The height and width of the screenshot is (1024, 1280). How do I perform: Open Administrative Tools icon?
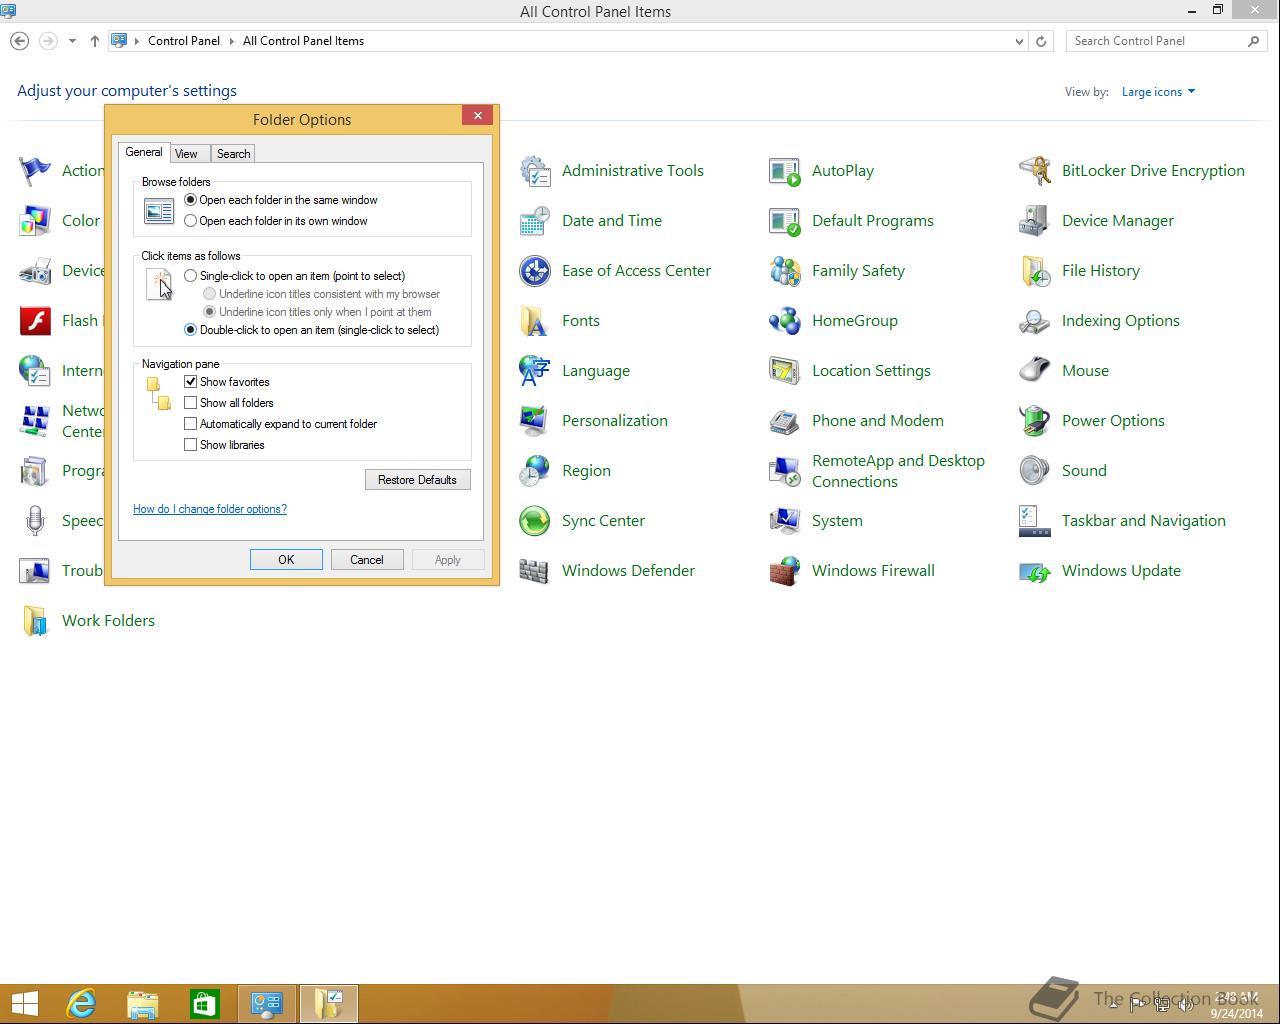pyautogui.click(x=534, y=171)
